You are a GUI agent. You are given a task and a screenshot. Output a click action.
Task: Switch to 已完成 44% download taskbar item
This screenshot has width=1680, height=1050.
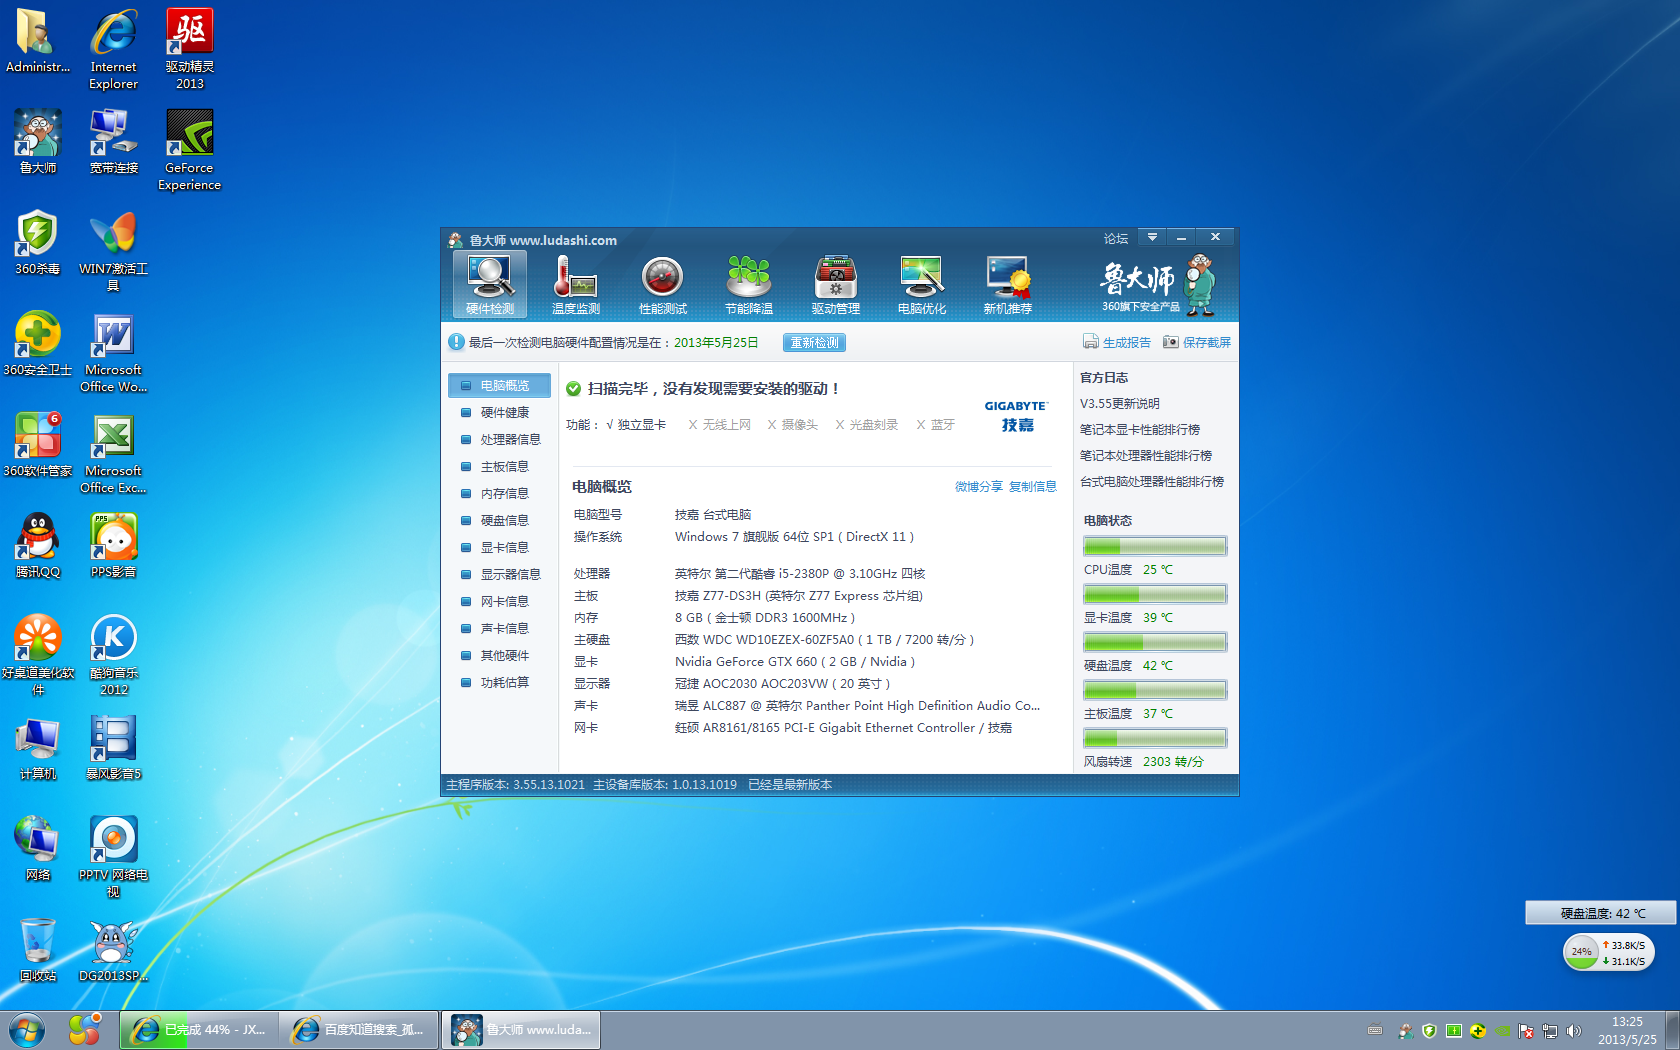[x=199, y=1029]
